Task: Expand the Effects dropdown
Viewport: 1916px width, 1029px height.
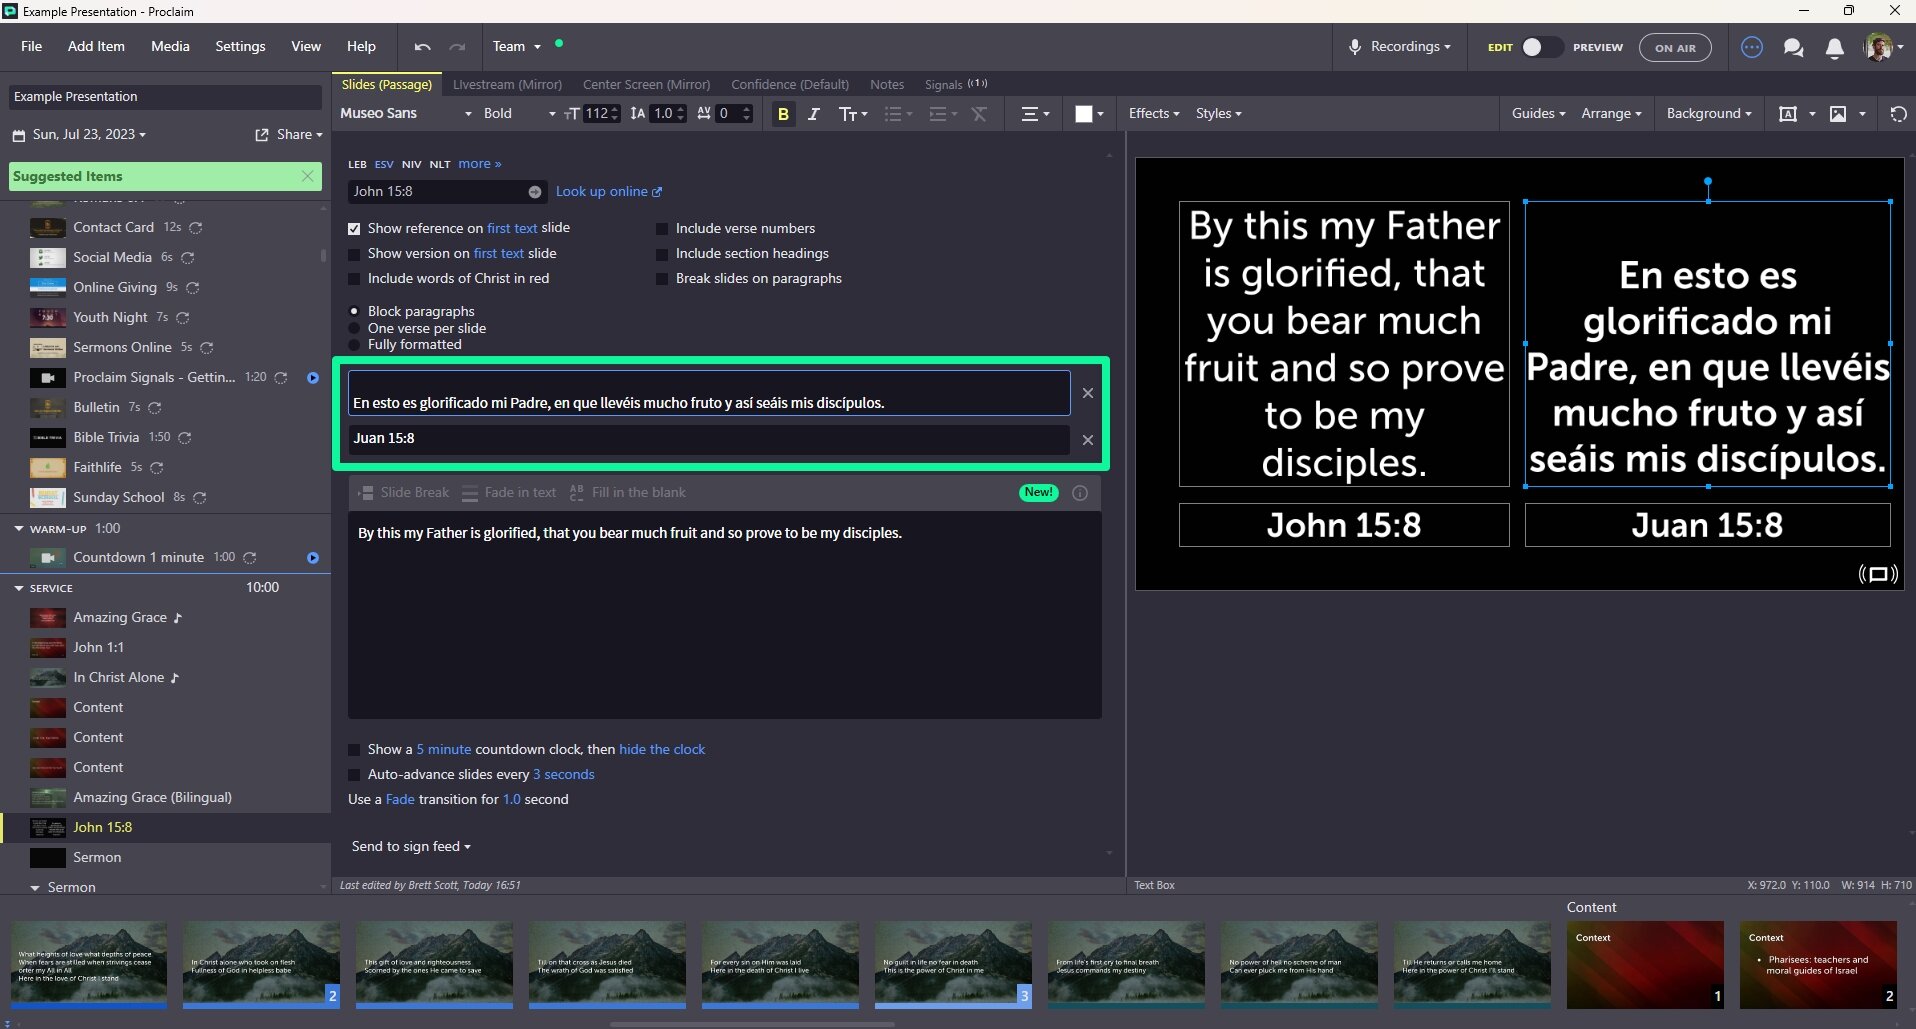Action: [1153, 114]
